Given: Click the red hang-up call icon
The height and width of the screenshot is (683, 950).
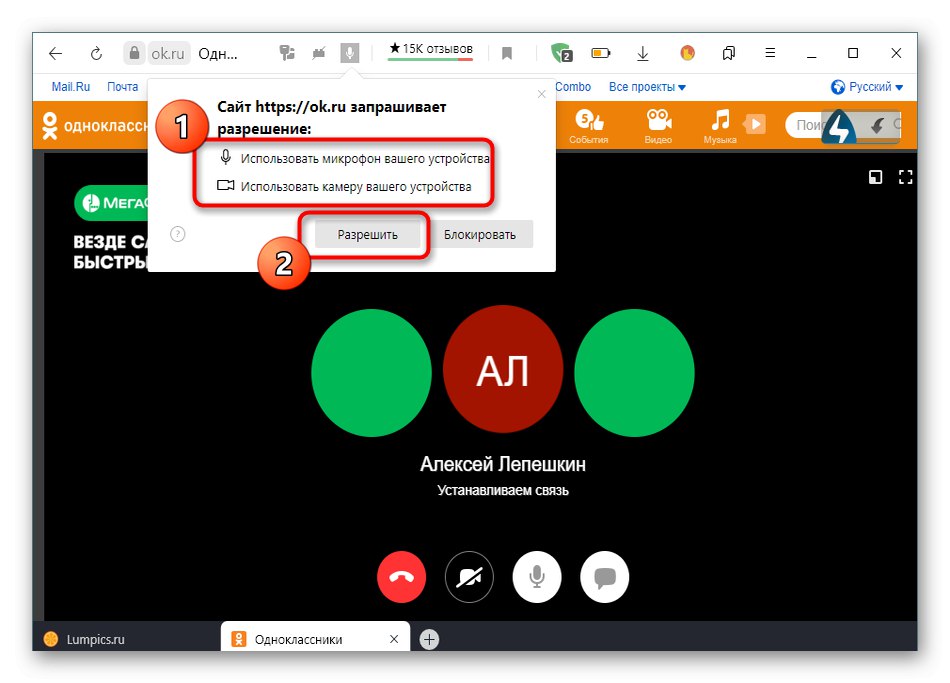Looking at the screenshot, I should click(401, 577).
